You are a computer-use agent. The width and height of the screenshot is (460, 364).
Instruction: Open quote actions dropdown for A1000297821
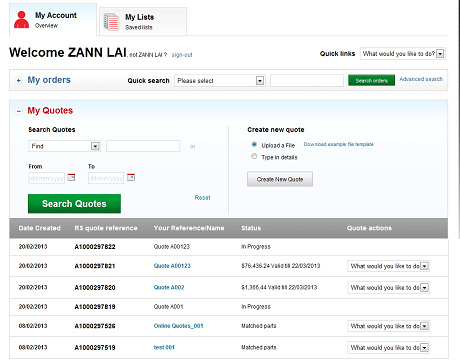[x=388, y=266]
